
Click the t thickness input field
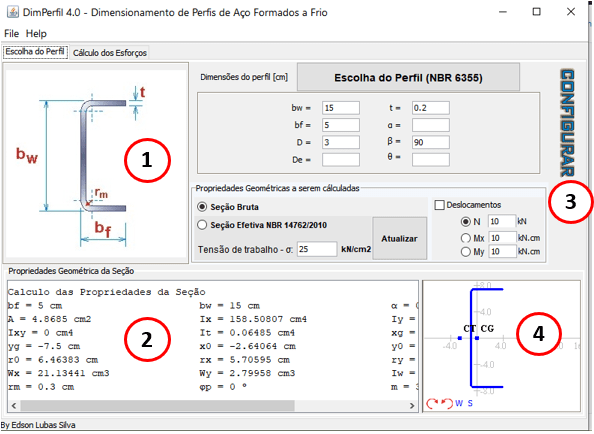click(431, 108)
